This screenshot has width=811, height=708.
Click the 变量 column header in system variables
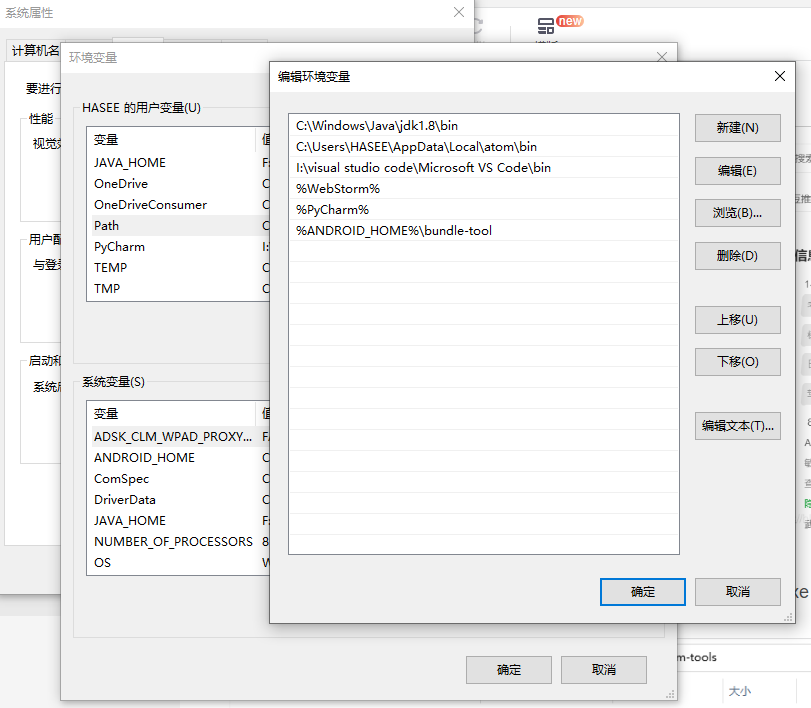pos(171,414)
